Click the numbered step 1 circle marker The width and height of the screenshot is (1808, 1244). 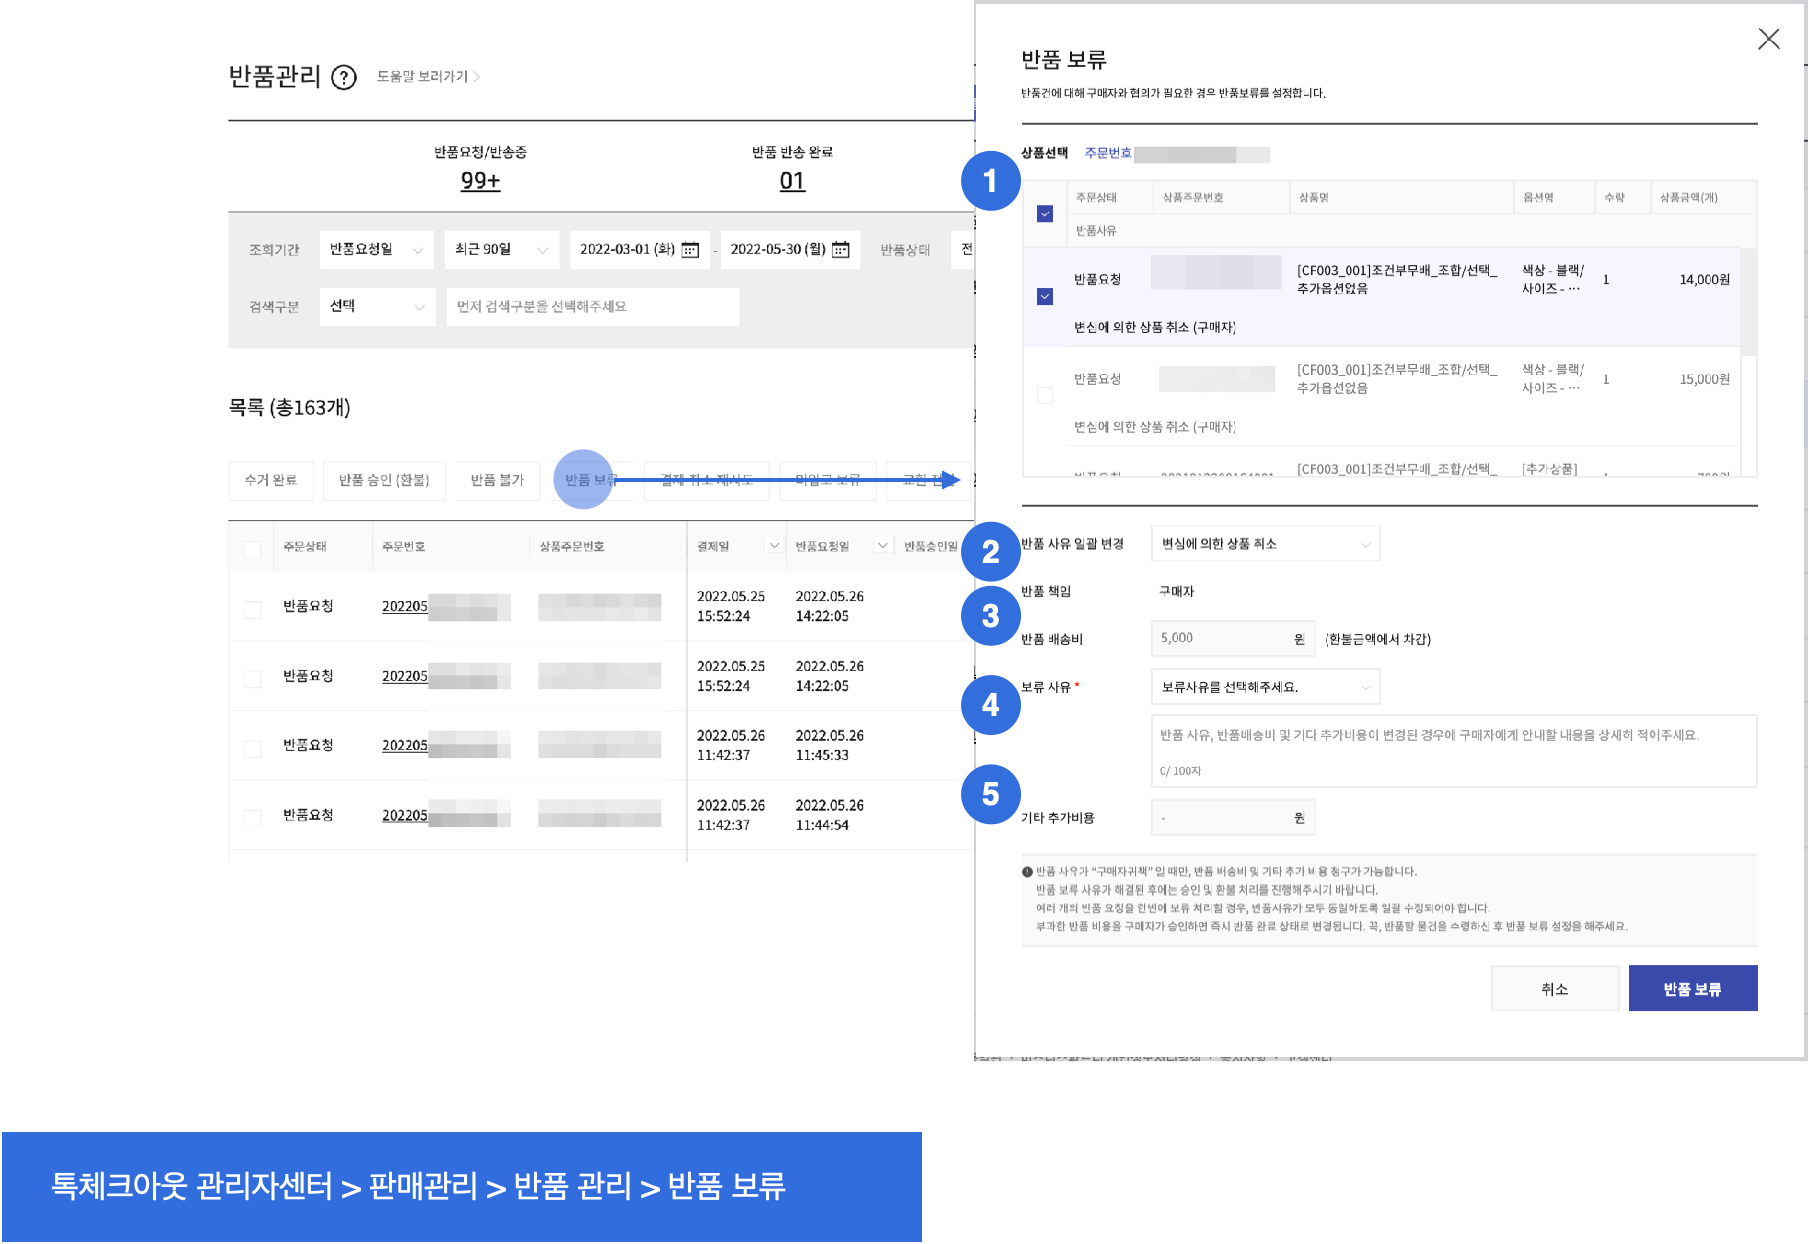(990, 181)
